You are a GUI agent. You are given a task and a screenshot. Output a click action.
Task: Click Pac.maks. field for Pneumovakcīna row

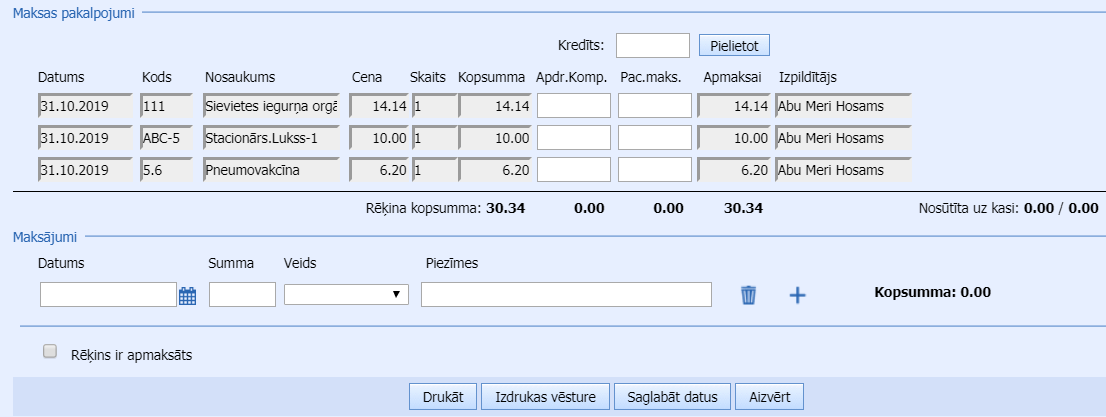(654, 171)
